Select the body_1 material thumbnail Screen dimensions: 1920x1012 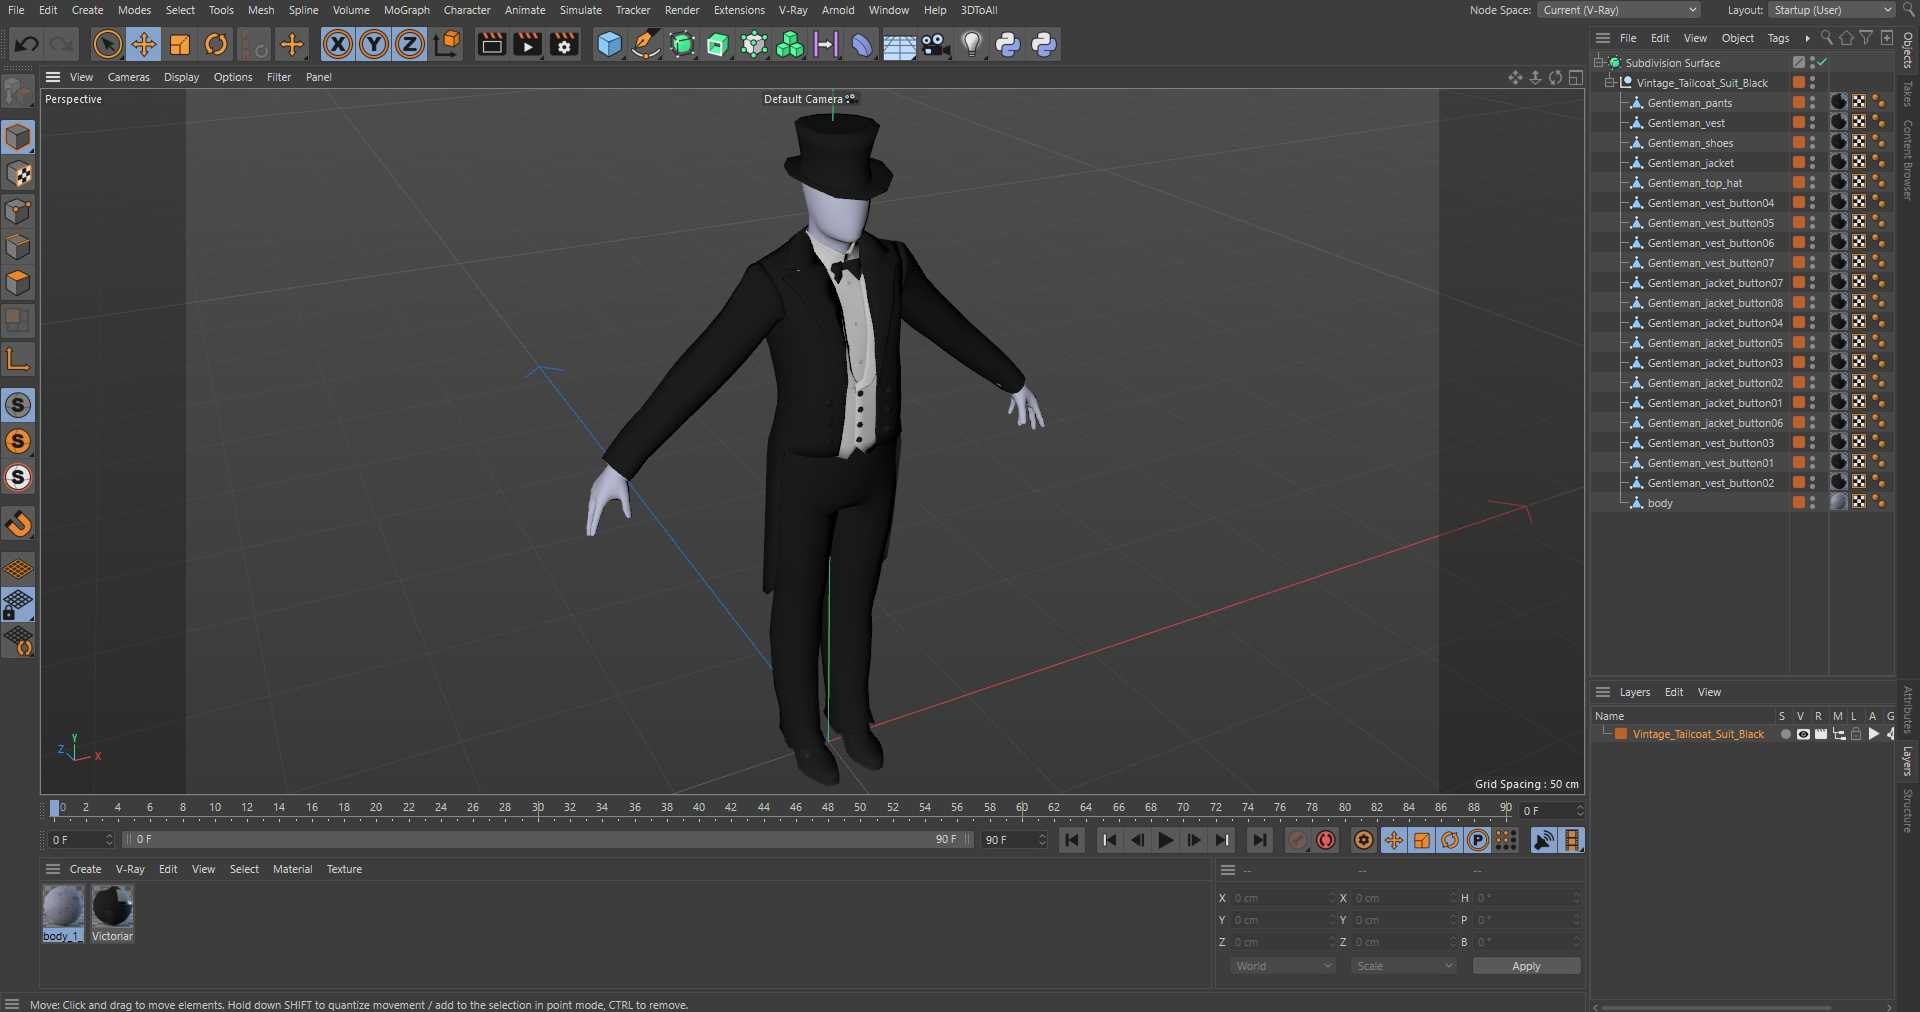pyautogui.click(x=63, y=907)
